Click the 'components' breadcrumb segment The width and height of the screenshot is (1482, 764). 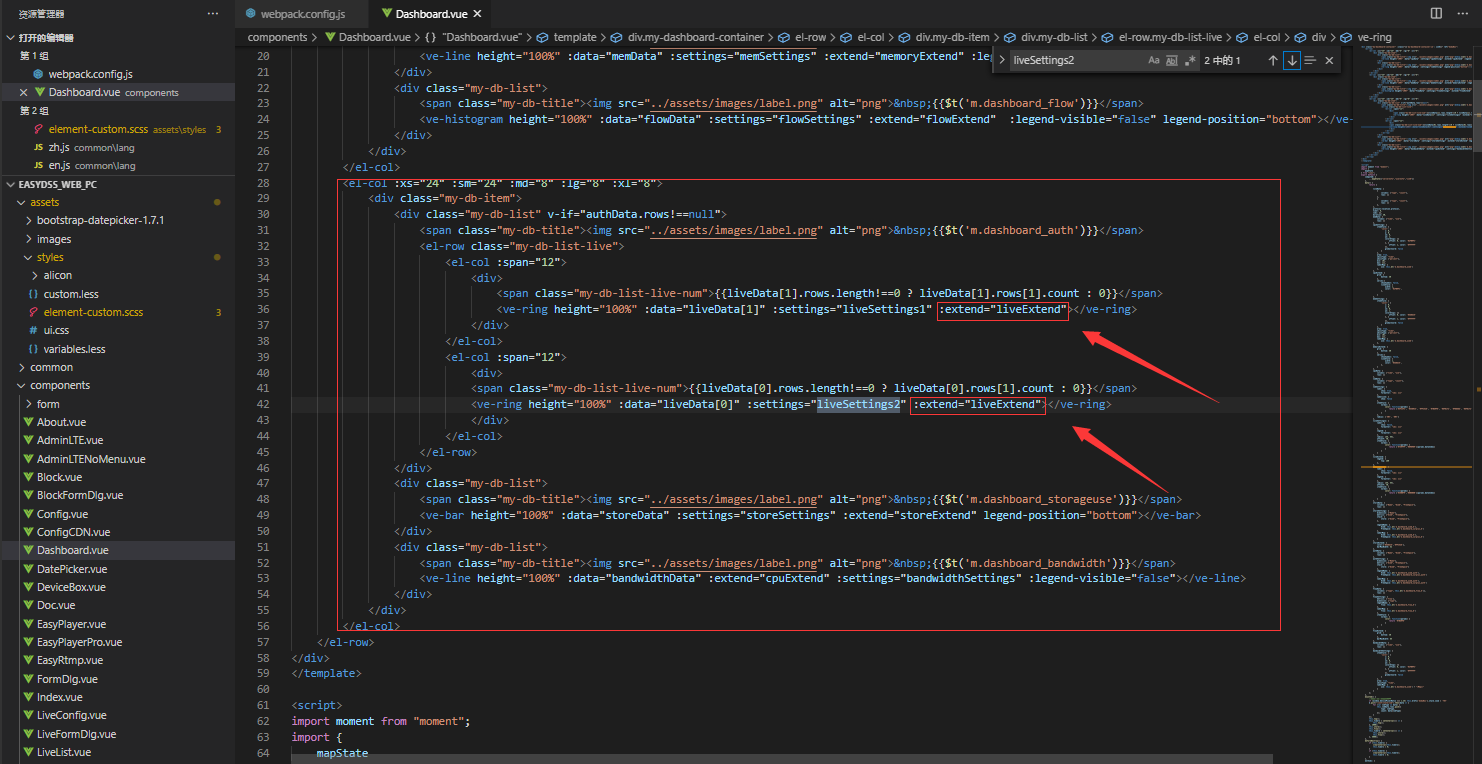(x=277, y=37)
